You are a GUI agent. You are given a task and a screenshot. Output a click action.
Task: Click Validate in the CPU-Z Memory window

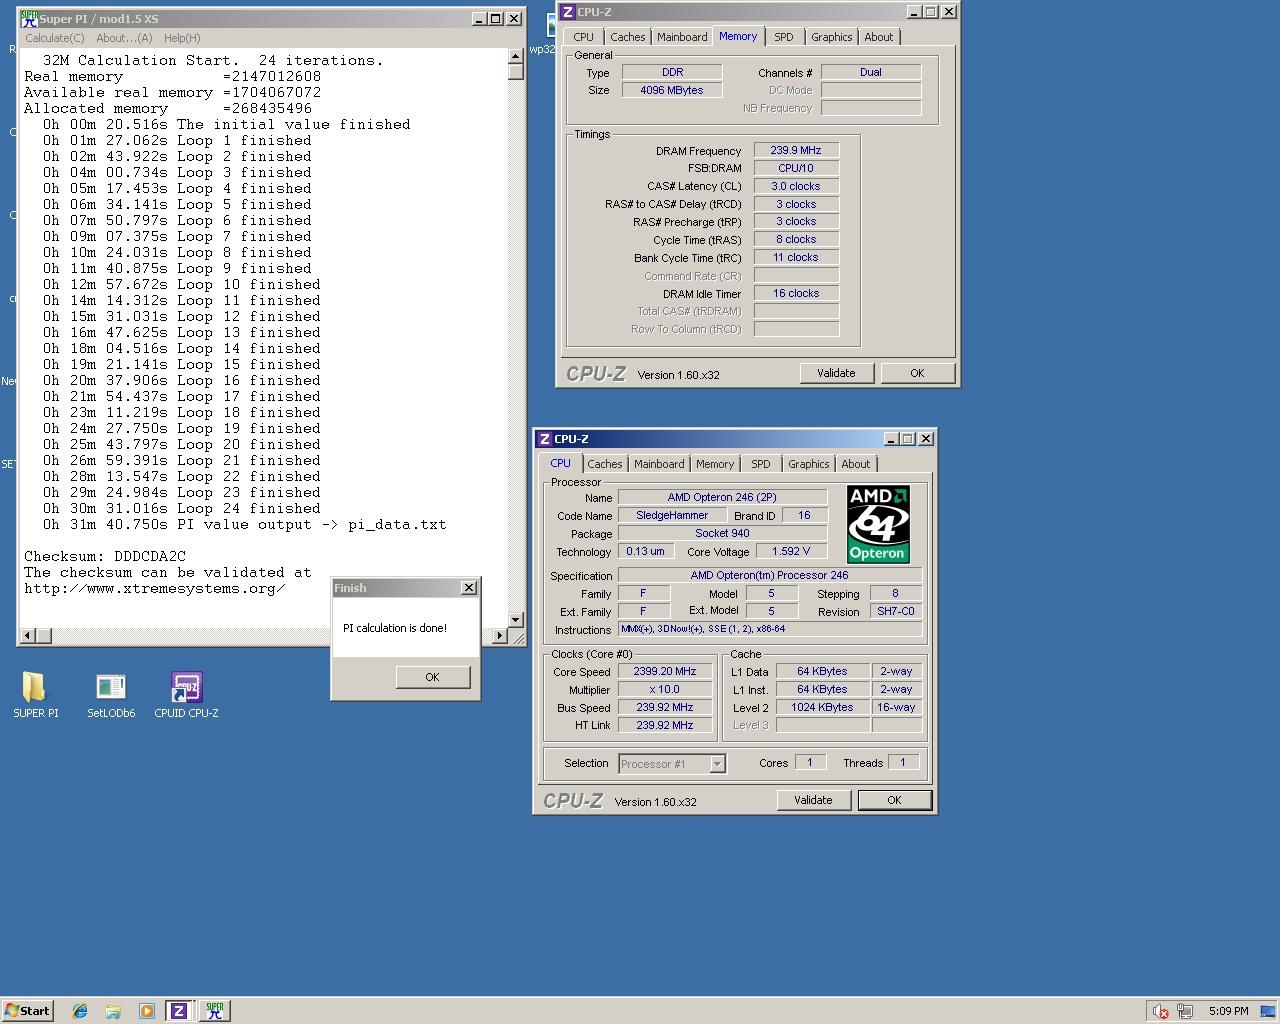click(x=836, y=373)
